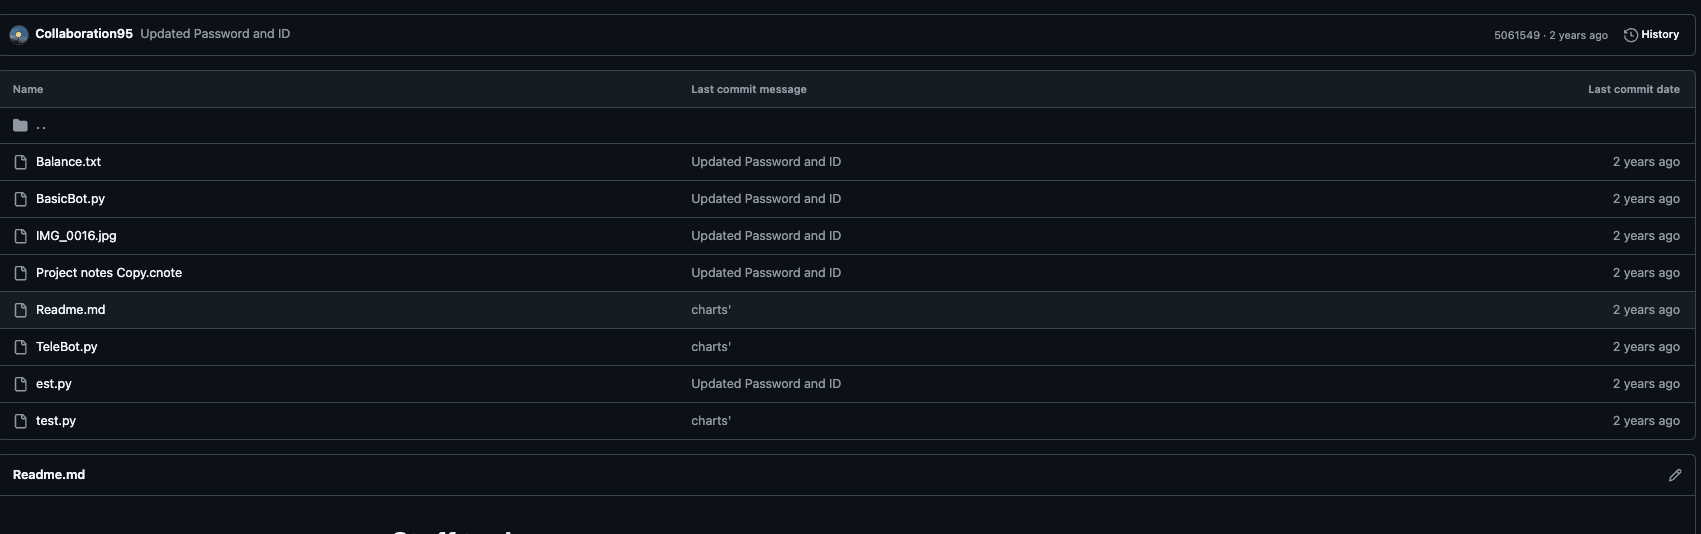Open the header commit message link
This screenshot has height=534, width=1701.
click(215, 34)
